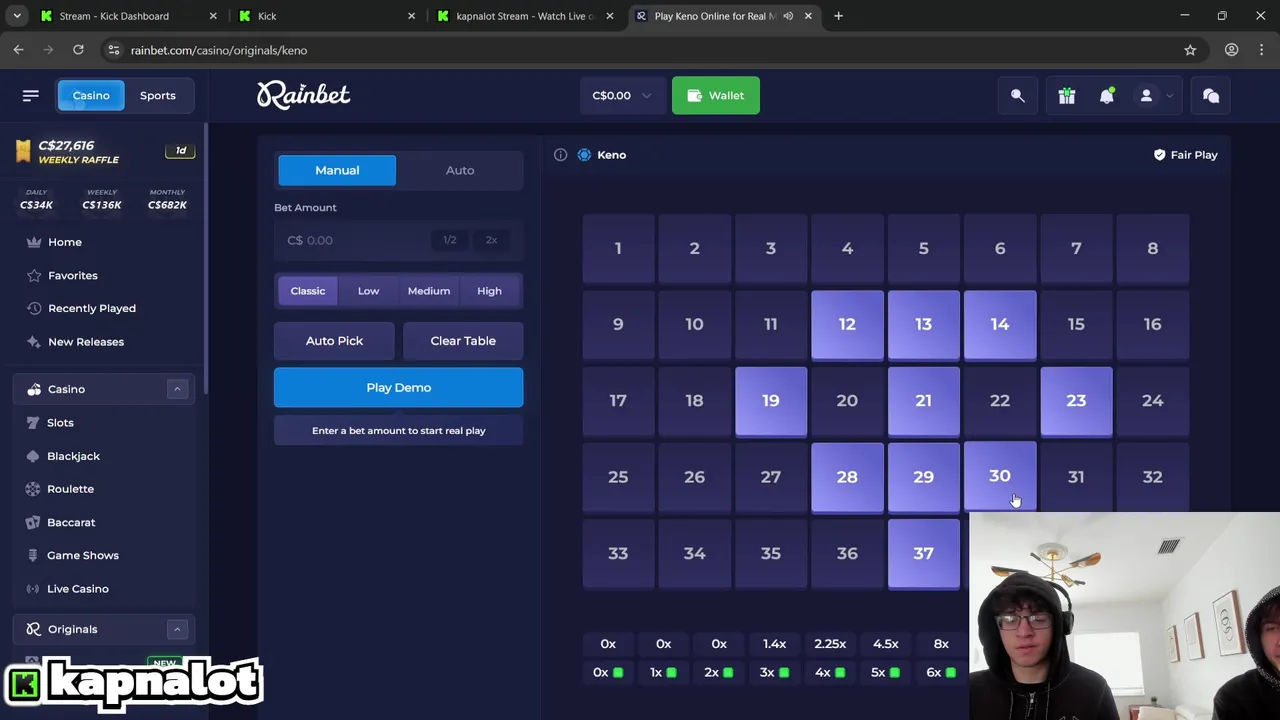Click the Keno info icon
Image resolution: width=1280 pixels, height=720 pixels.
[560, 155]
